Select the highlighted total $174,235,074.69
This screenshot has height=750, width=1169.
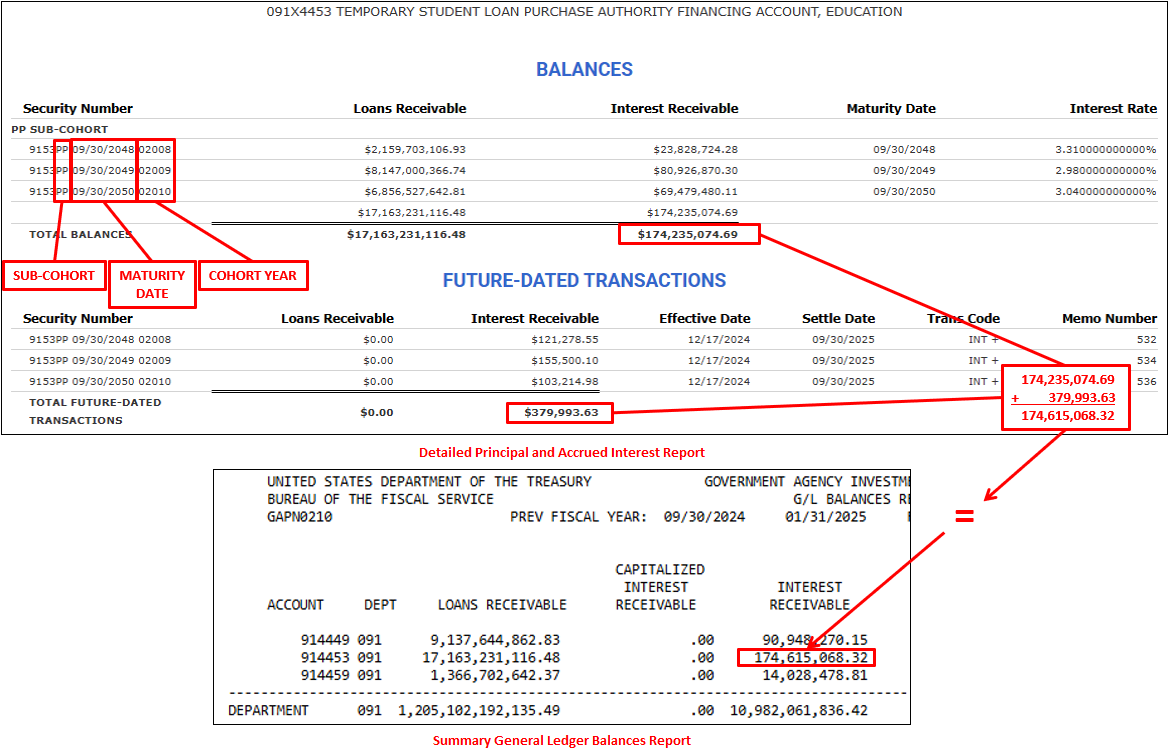tap(688, 233)
